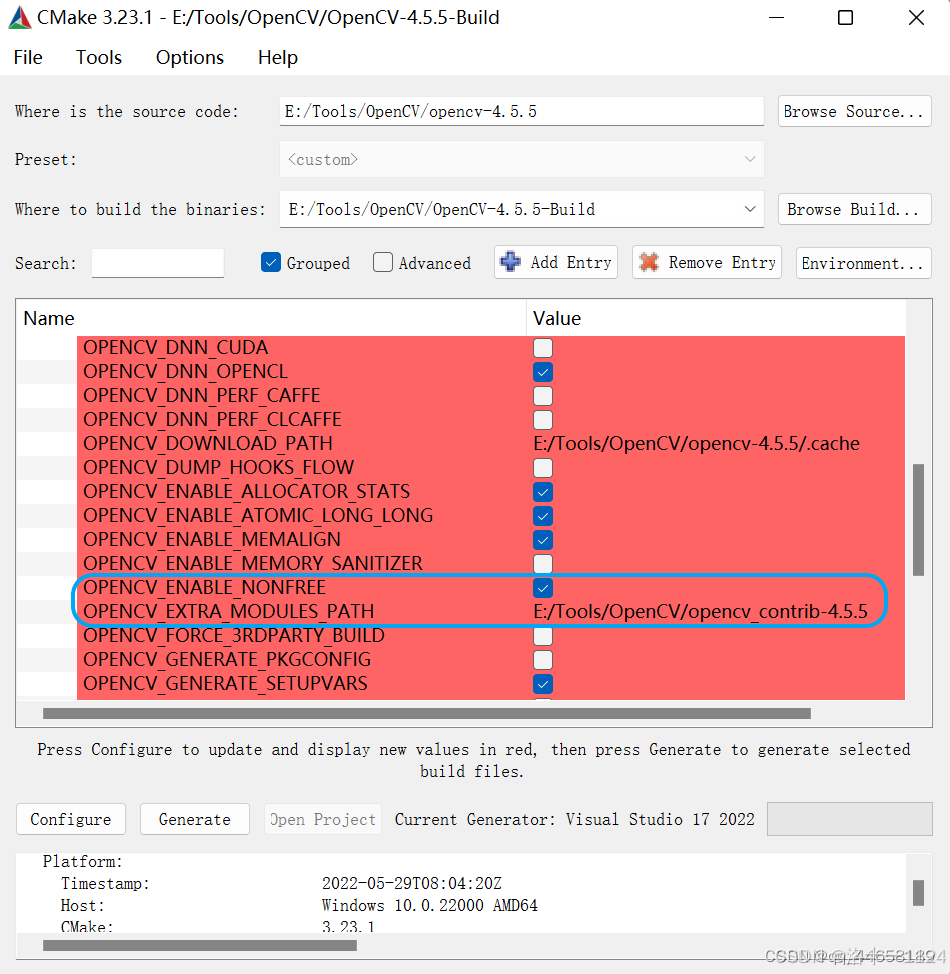950x974 pixels.
Task: Open the Tools menu
Action: [98, 57]
